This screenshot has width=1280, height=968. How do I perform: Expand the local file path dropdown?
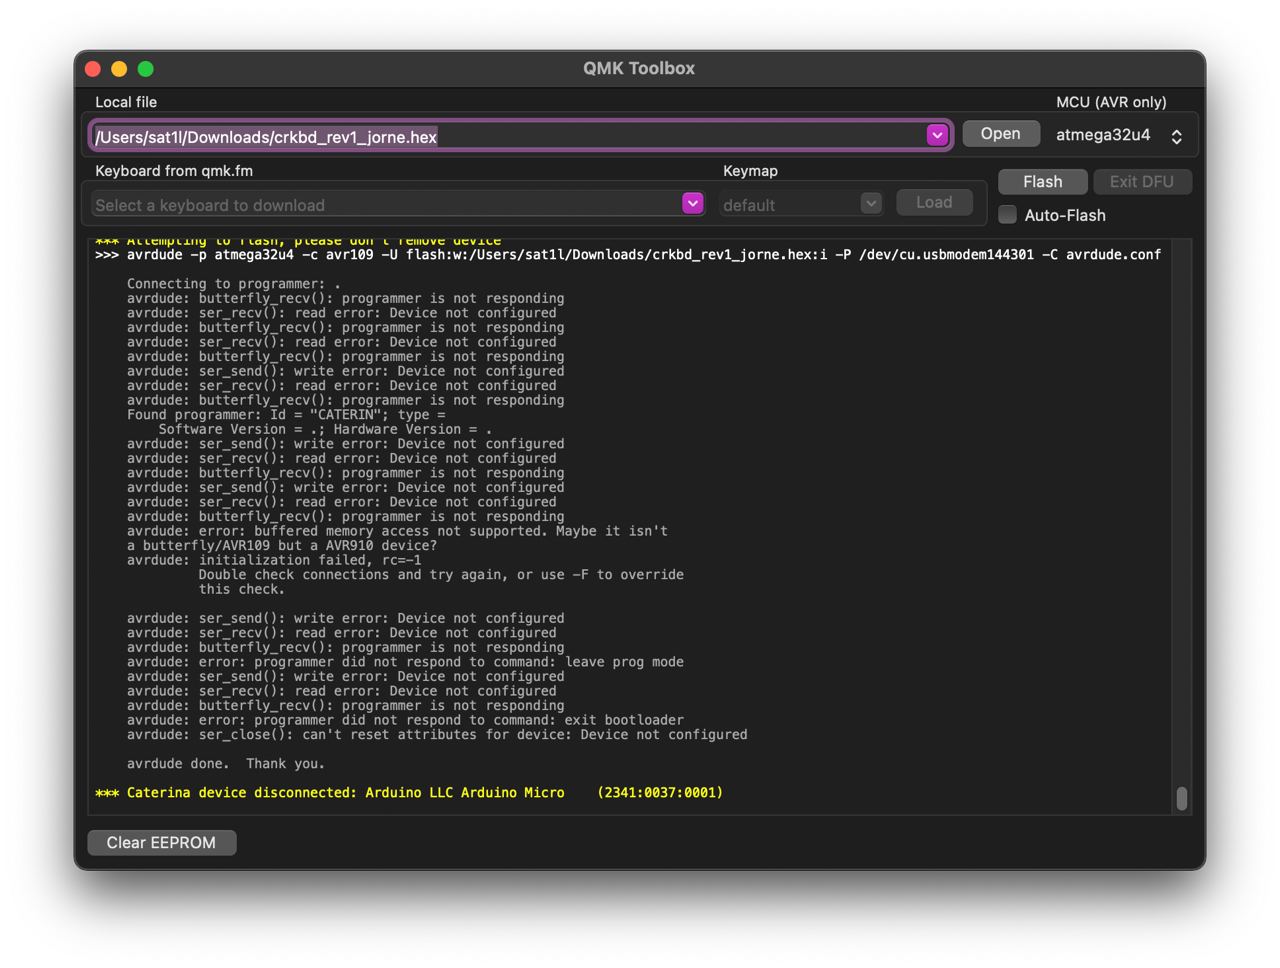coord(937,135)
